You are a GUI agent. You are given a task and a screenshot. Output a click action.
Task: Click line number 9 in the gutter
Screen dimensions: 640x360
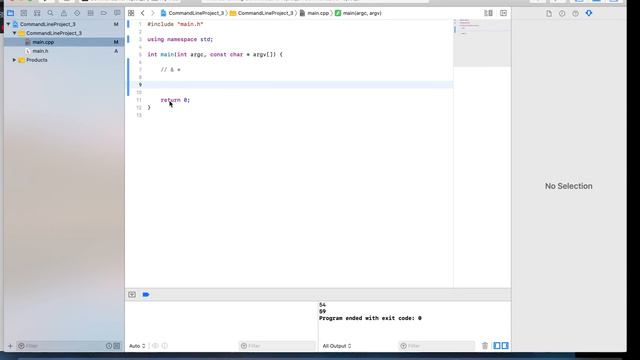(140, 85)
